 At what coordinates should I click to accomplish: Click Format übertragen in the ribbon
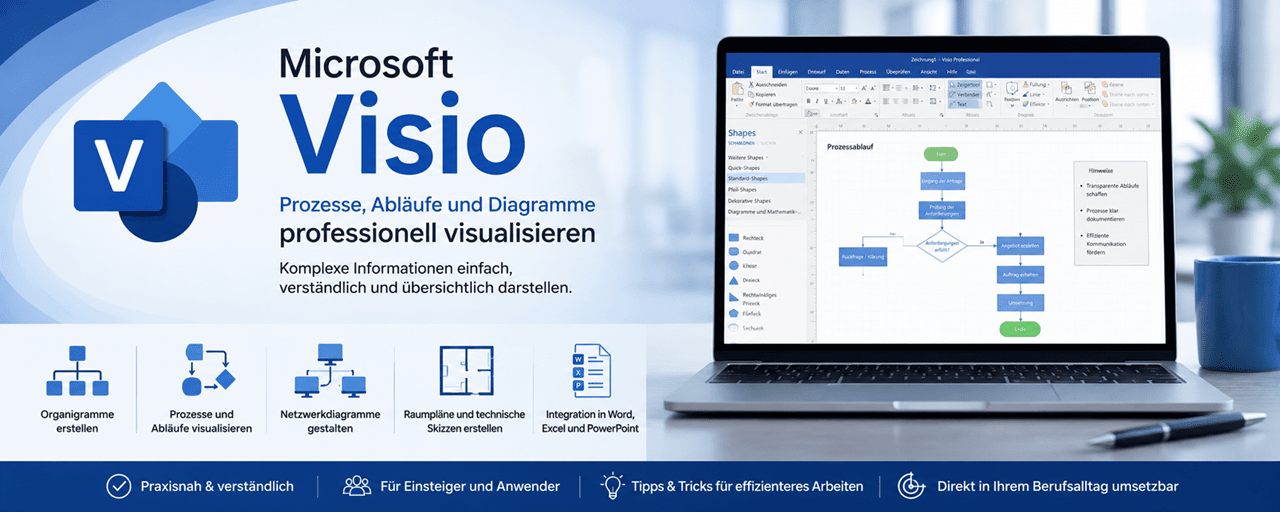(773, 104)
